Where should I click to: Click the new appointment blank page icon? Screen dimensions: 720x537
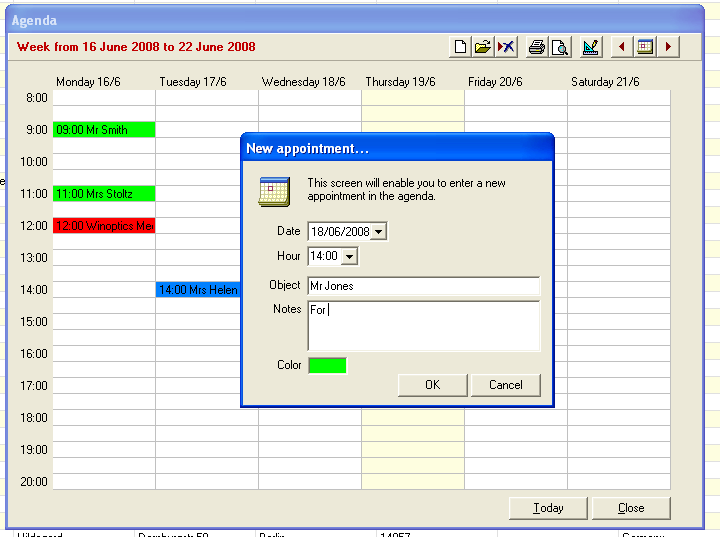pos(461,47)
